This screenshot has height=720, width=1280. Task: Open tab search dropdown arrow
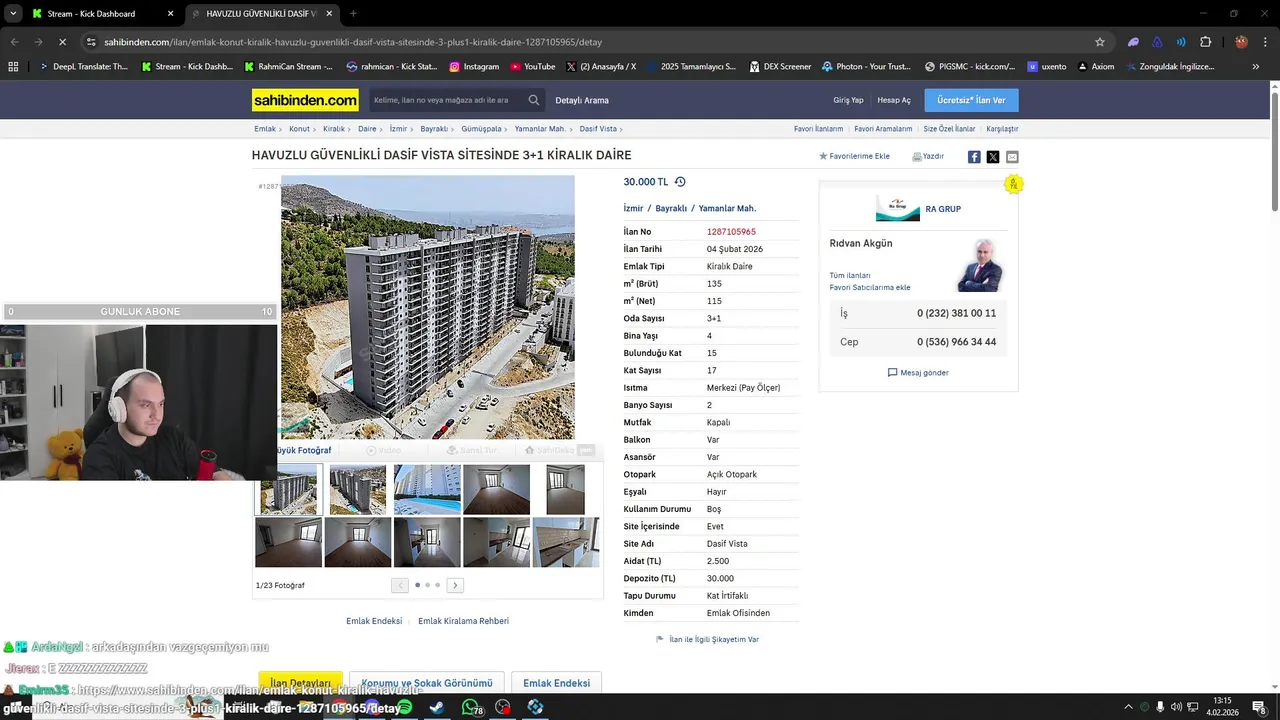(x=13, y=14)
